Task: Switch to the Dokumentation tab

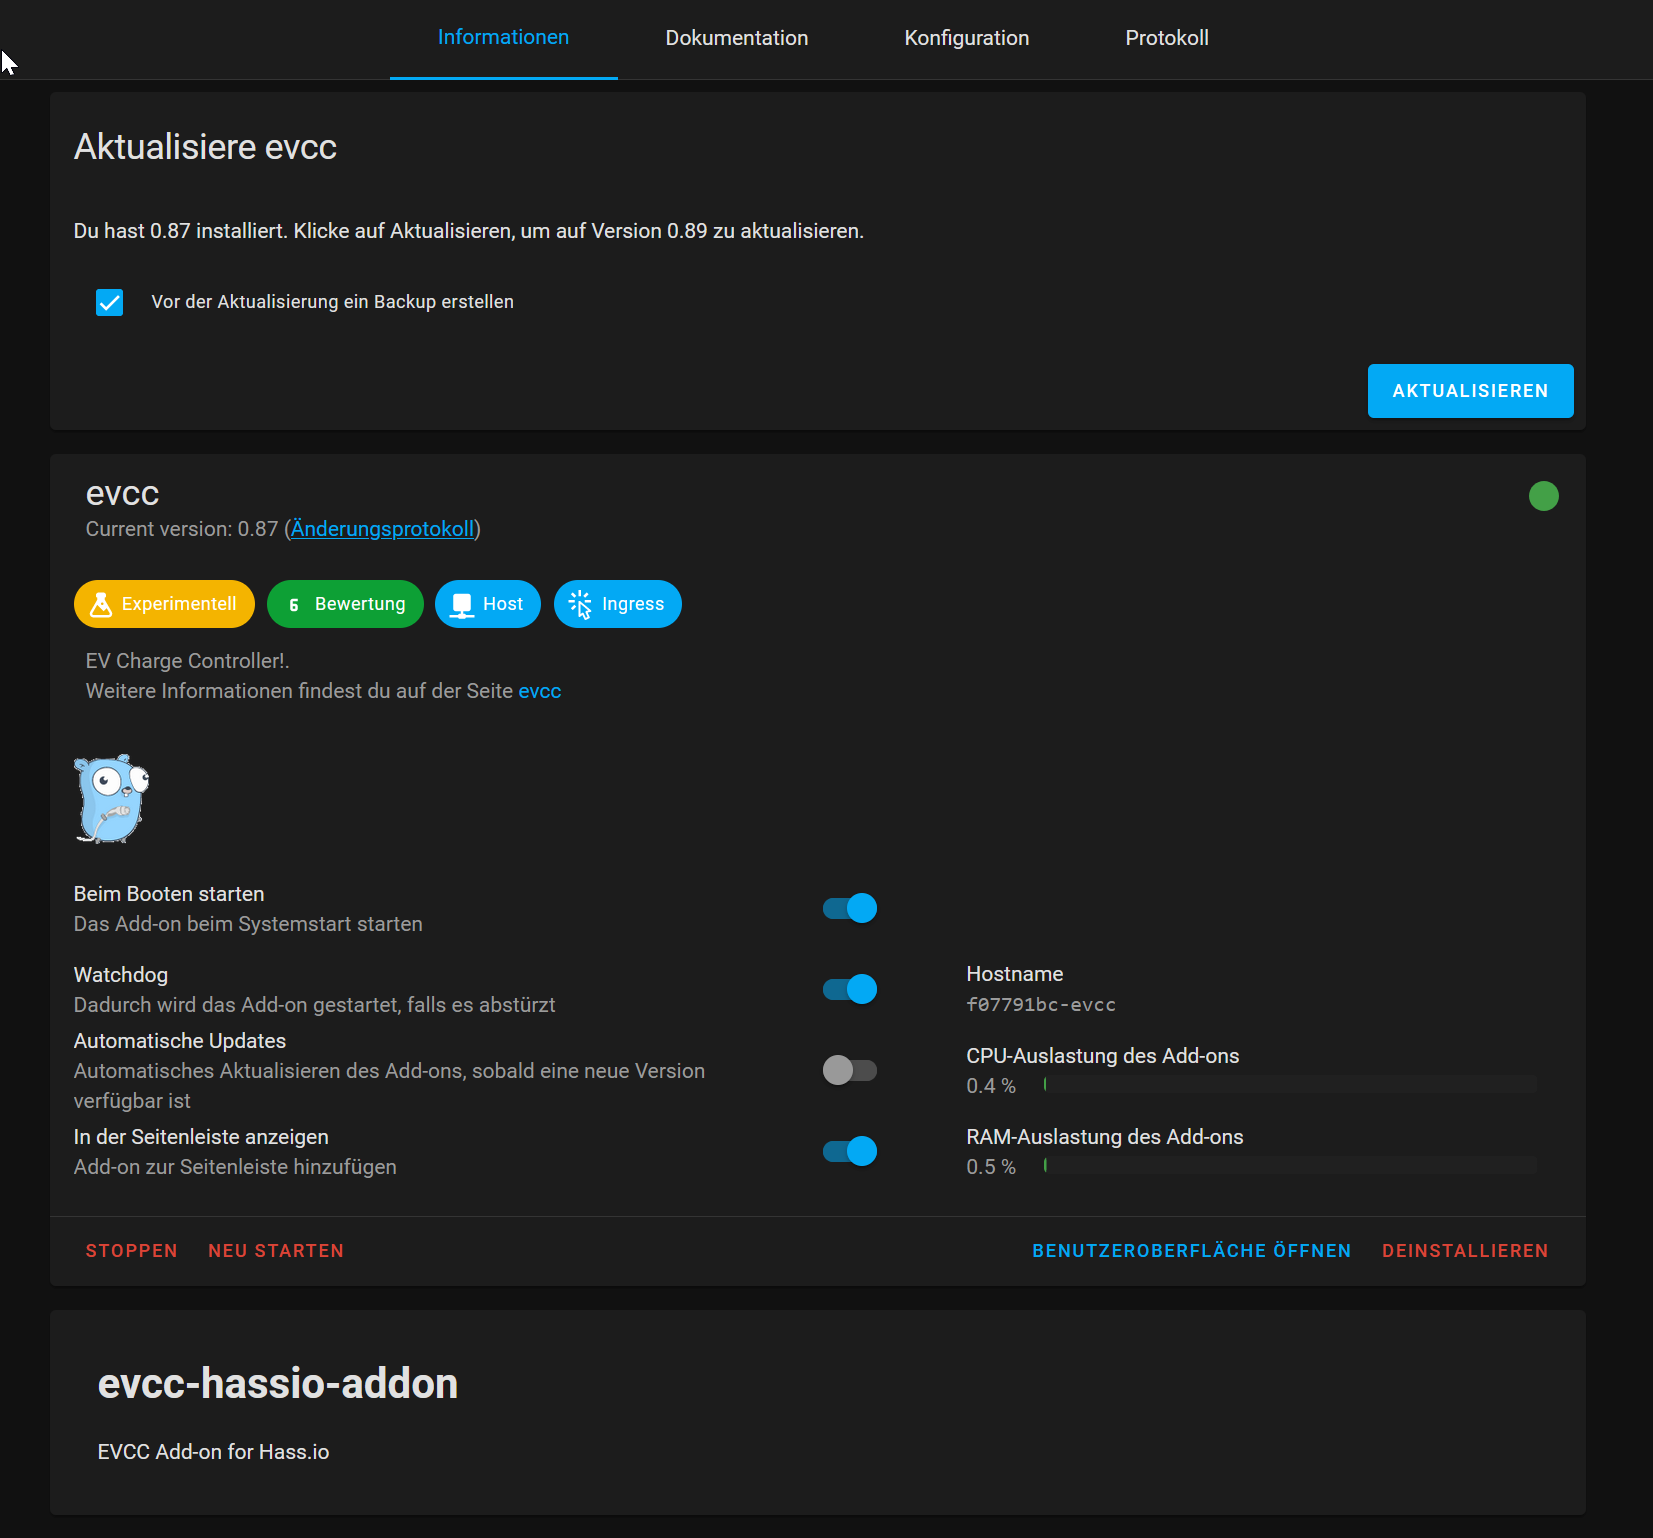Action: tap(736, 38)
